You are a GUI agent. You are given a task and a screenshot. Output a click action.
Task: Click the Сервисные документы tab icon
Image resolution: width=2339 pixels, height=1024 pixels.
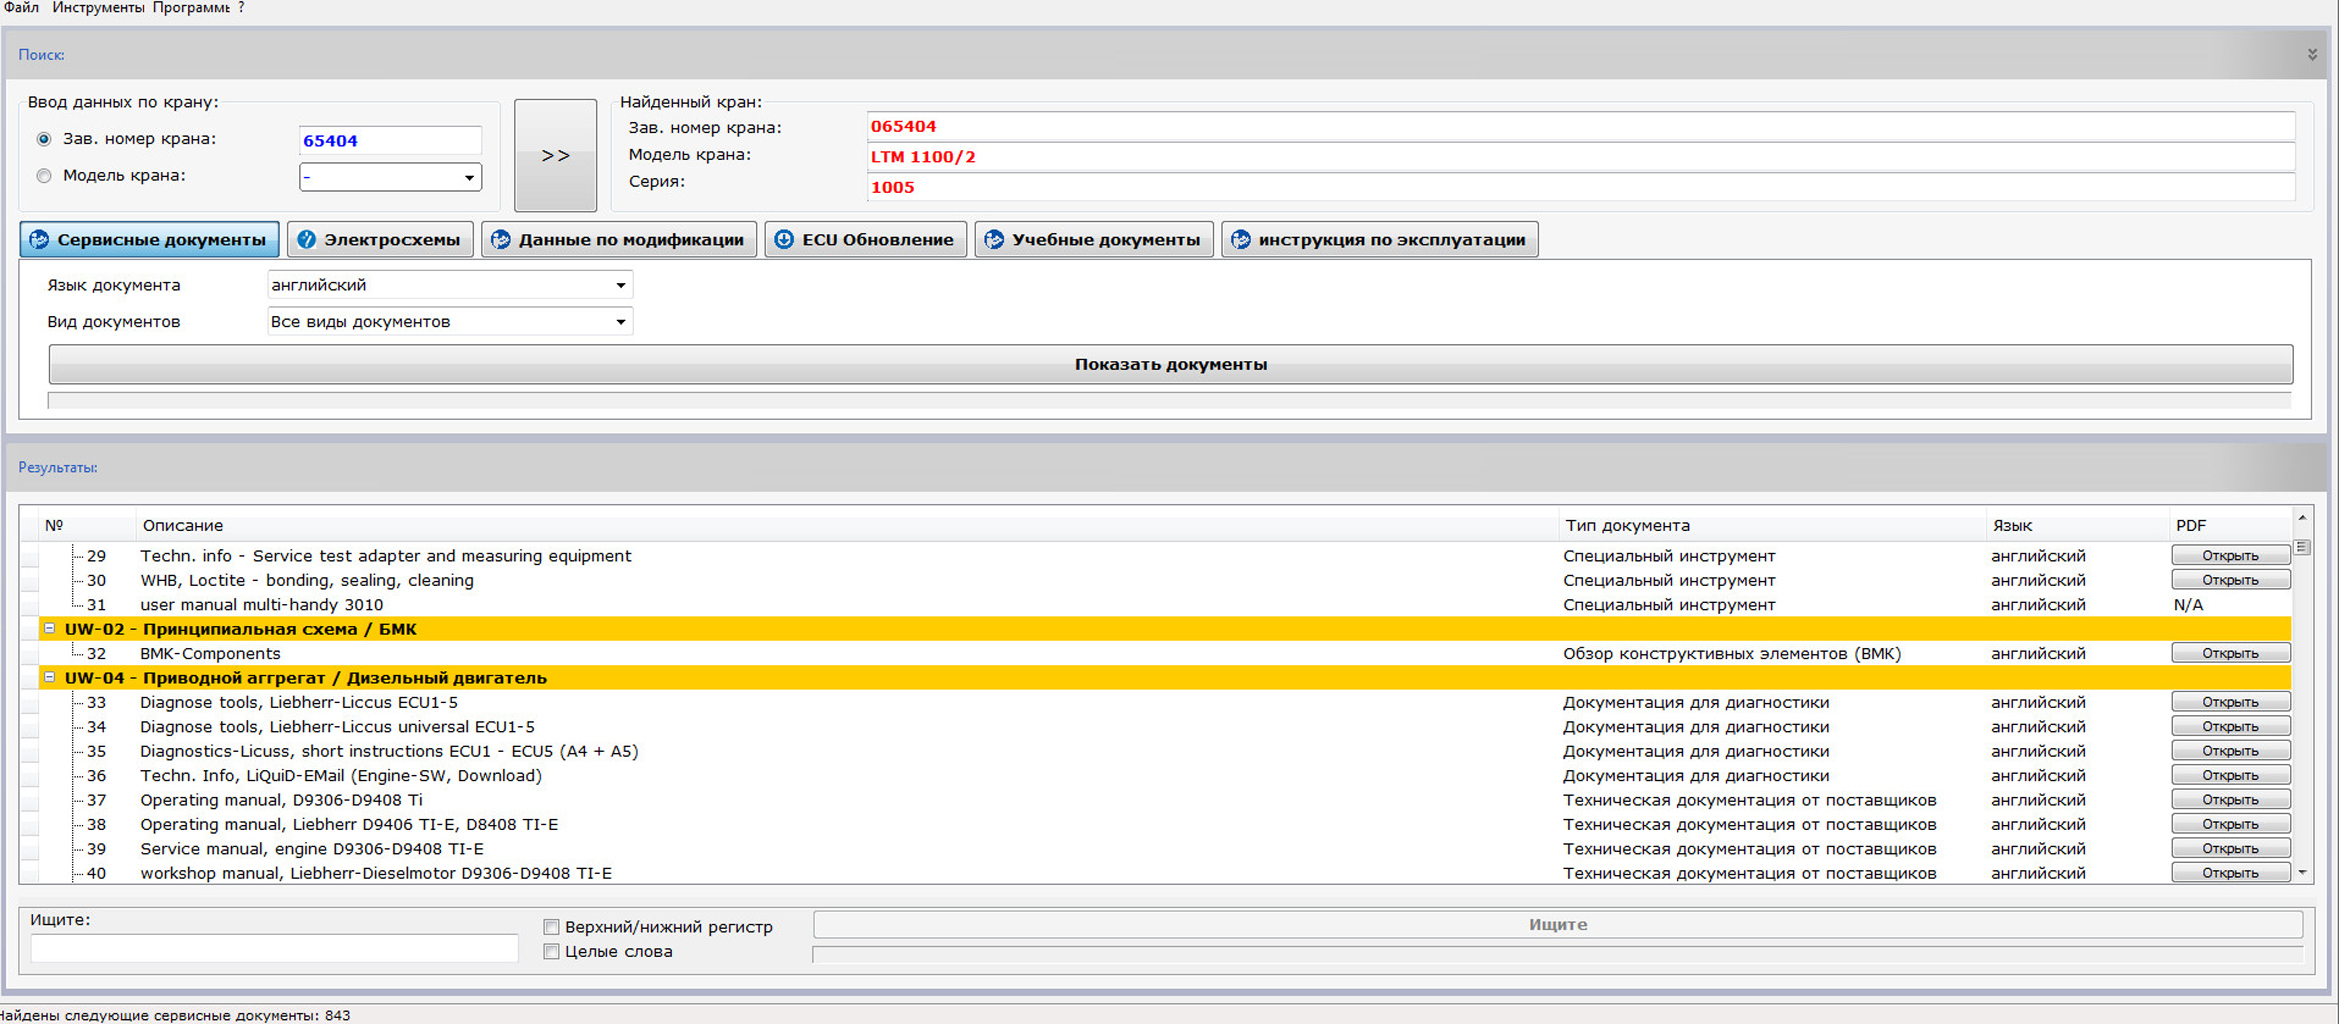[39, 240]
